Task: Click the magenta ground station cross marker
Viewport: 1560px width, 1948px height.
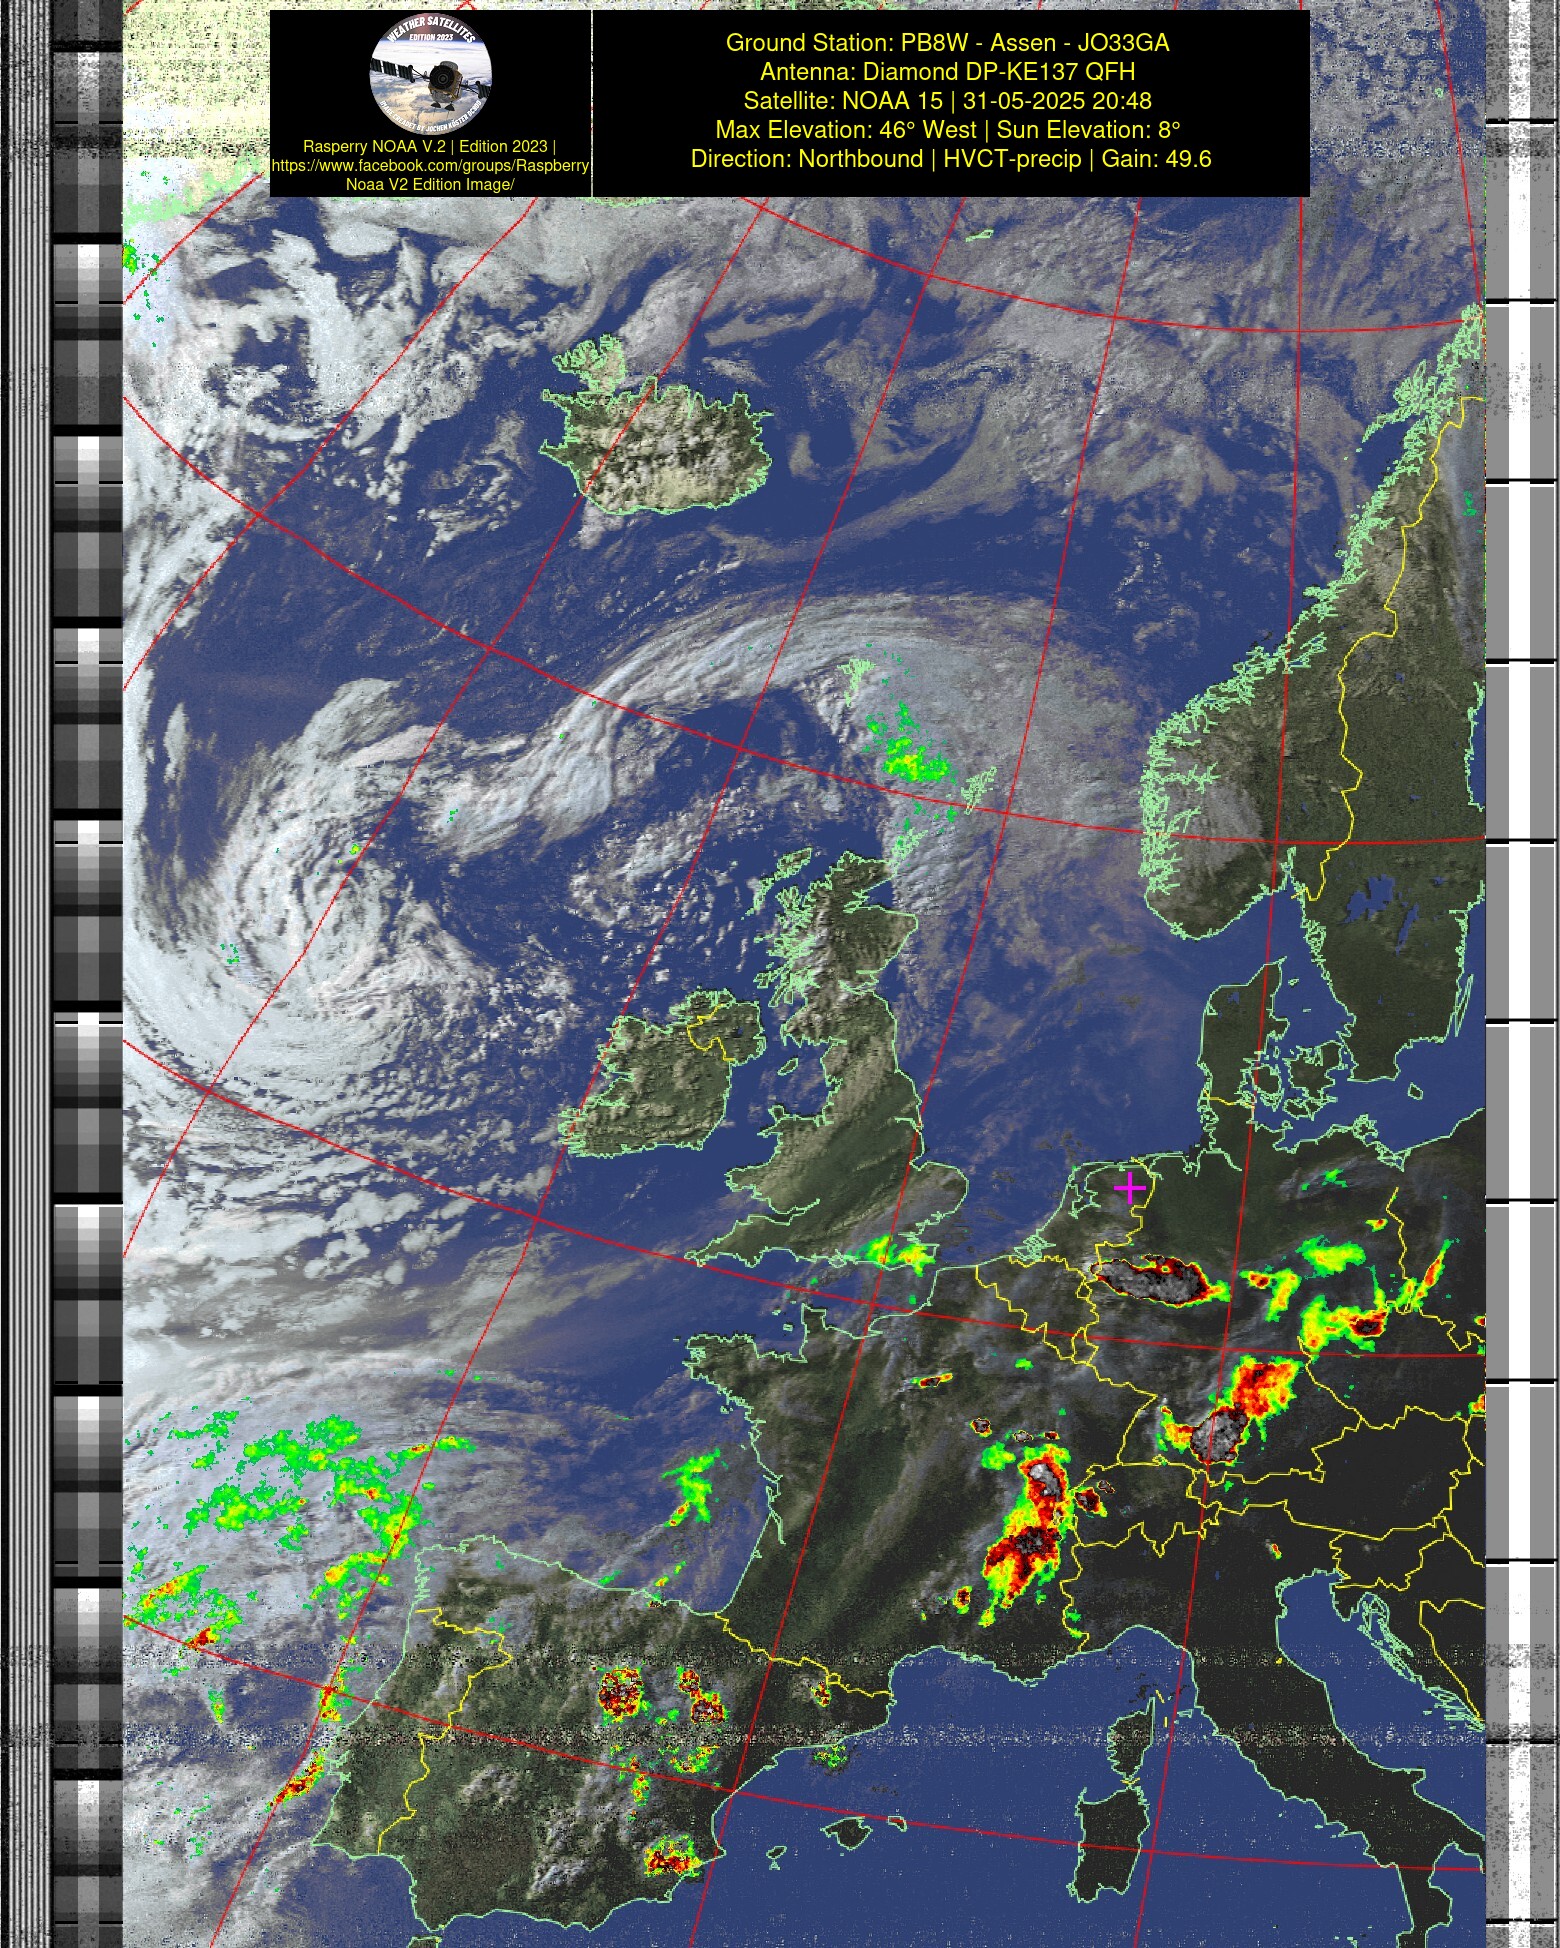Action: pyautogui.click(x=1129, y=1187)
